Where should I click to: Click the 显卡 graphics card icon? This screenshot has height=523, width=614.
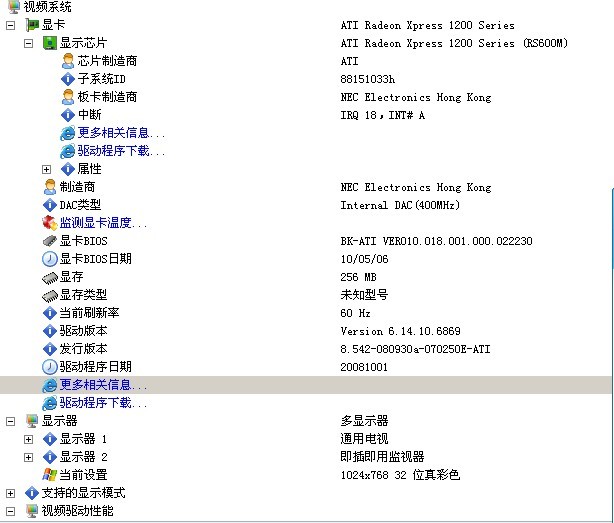coord(32,25)
